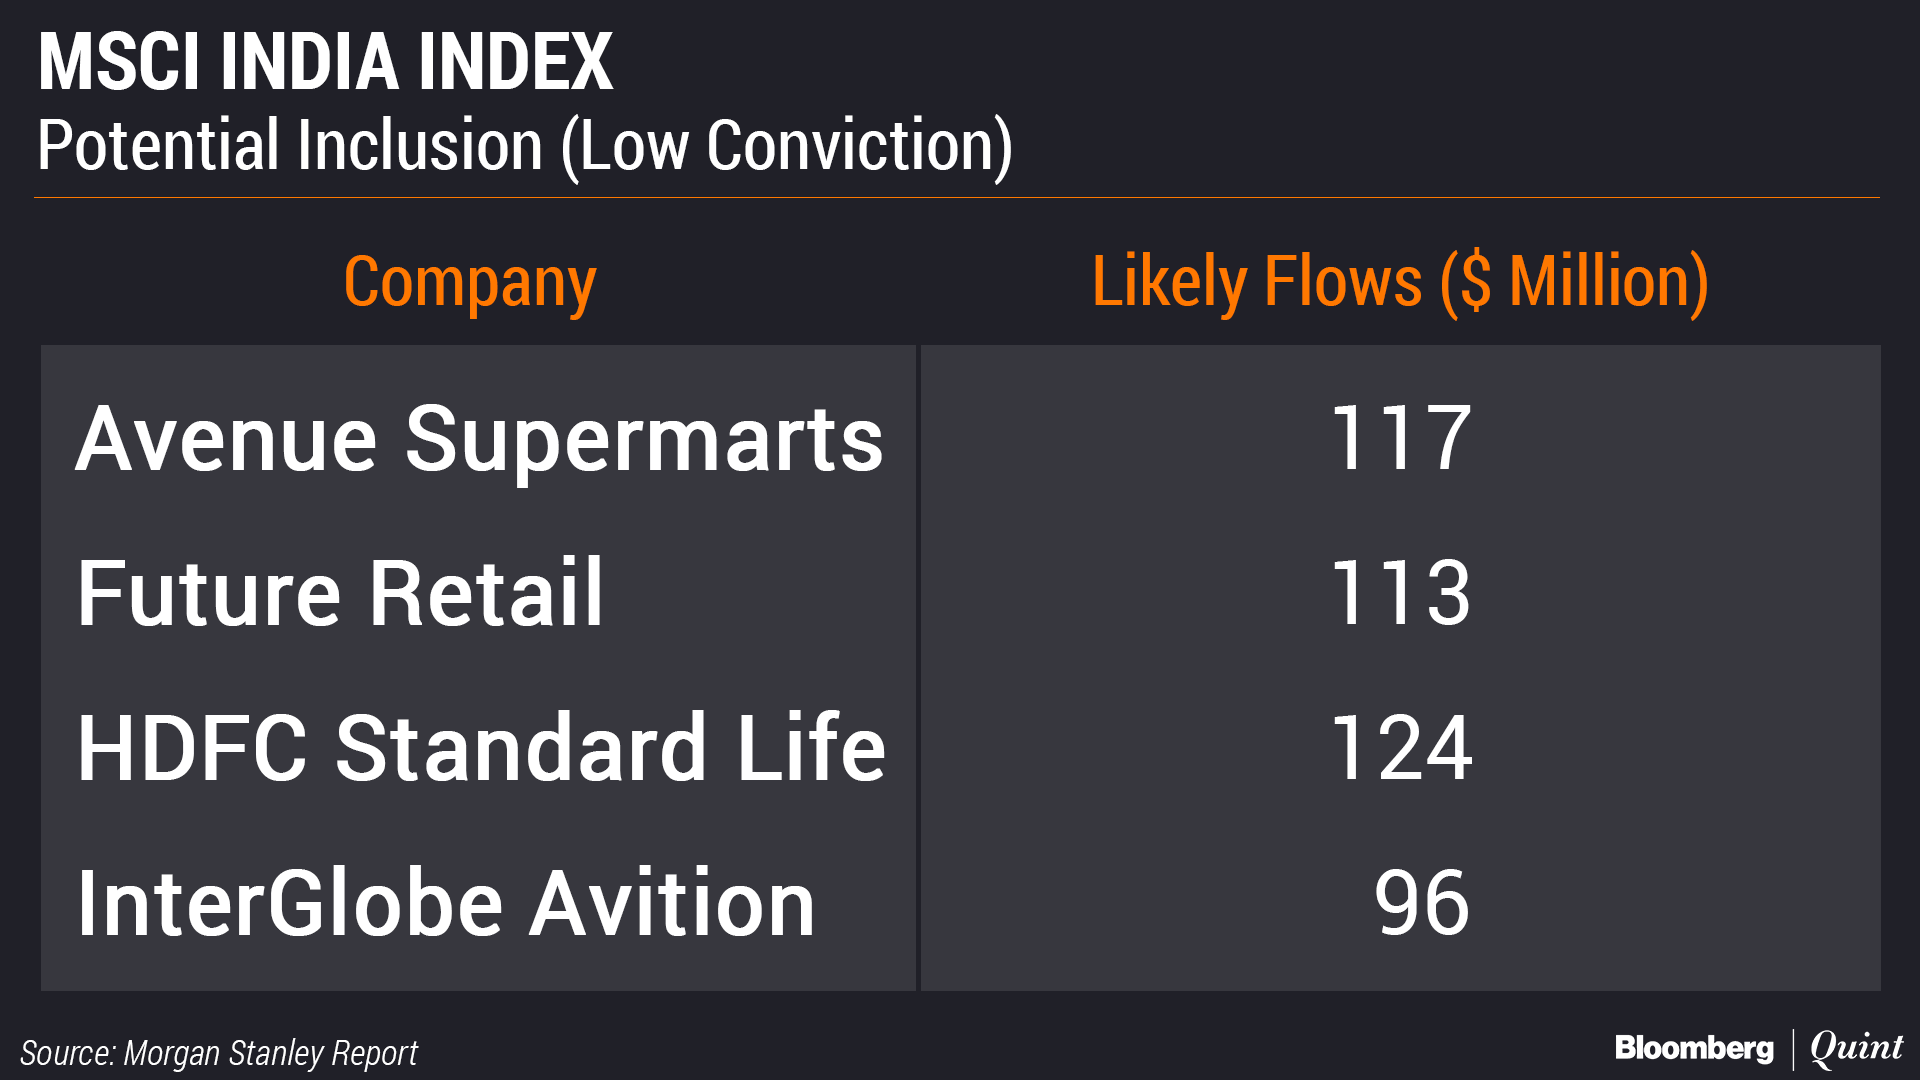The height and width of the screenshot is (1080, 1920).
Task: Select the HDFC Standard Life row label
Action: pos(481,748)
